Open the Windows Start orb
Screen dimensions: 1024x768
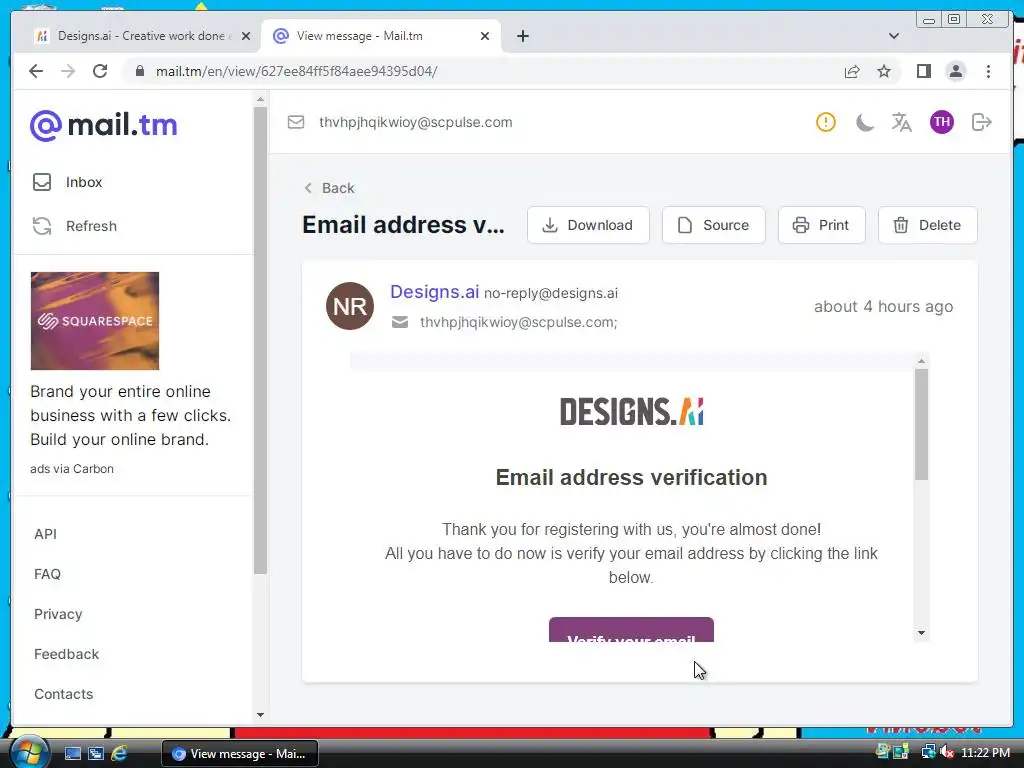coord(29,753)
